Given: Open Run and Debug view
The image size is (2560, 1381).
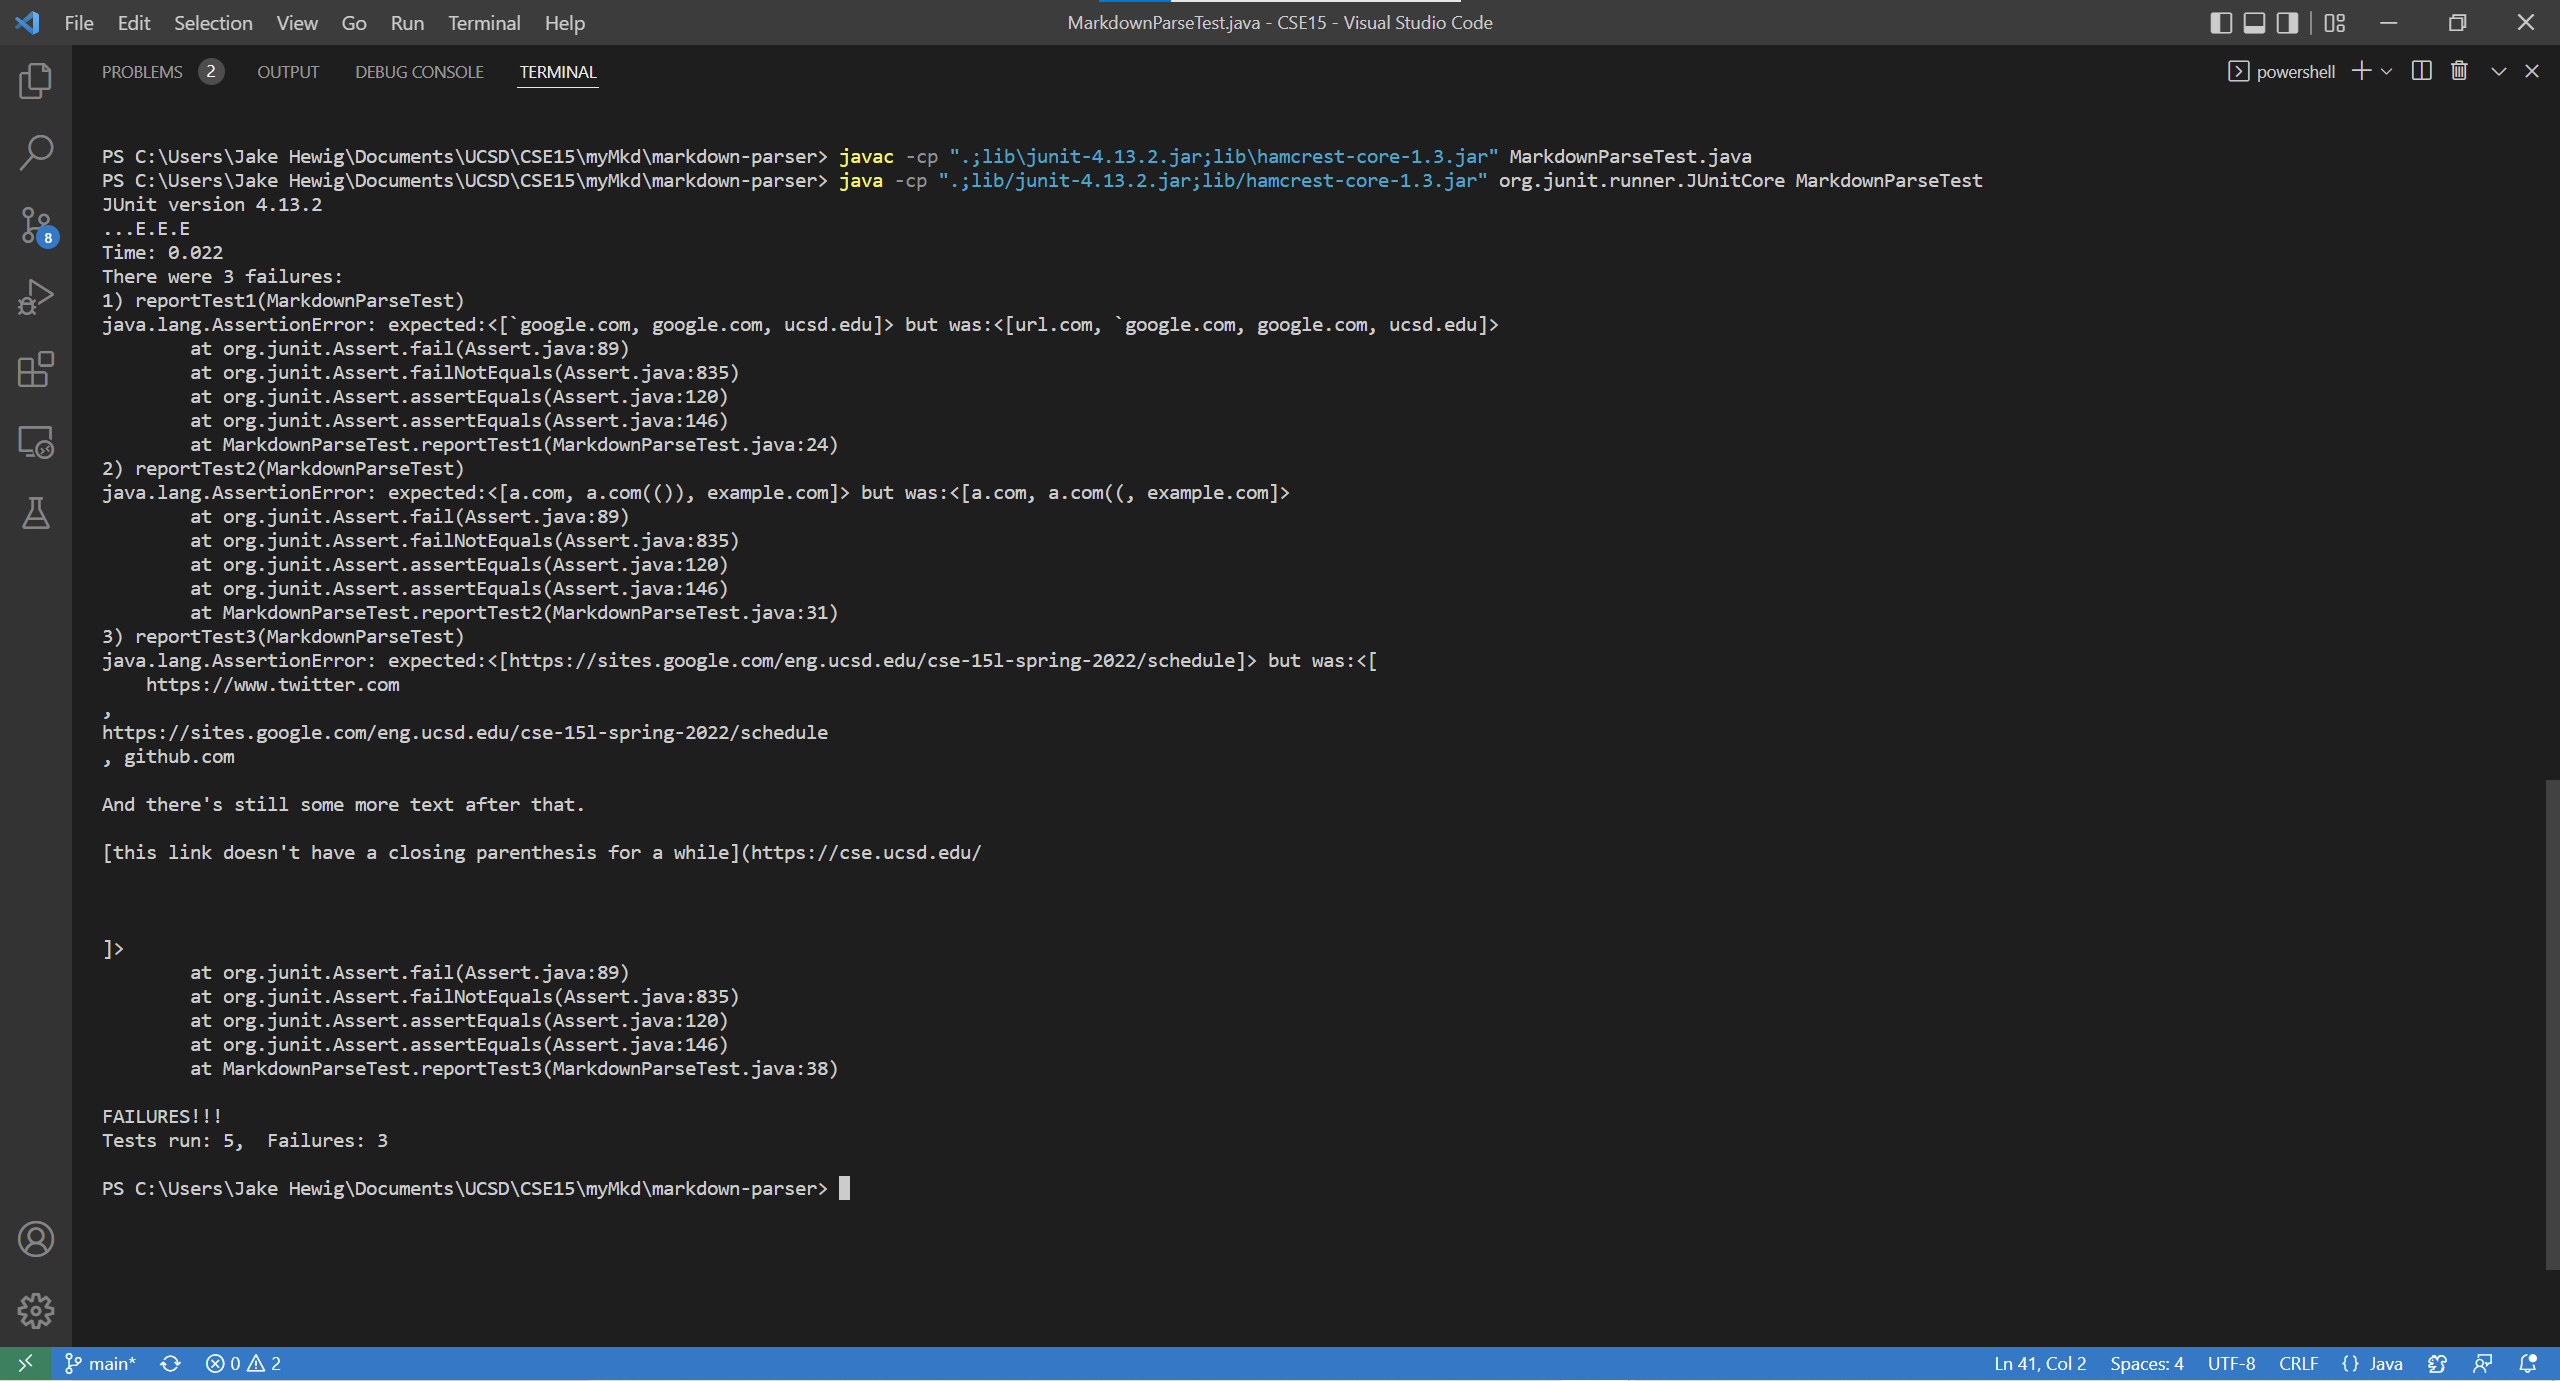Looking at the screenshot, I should 36,297.
